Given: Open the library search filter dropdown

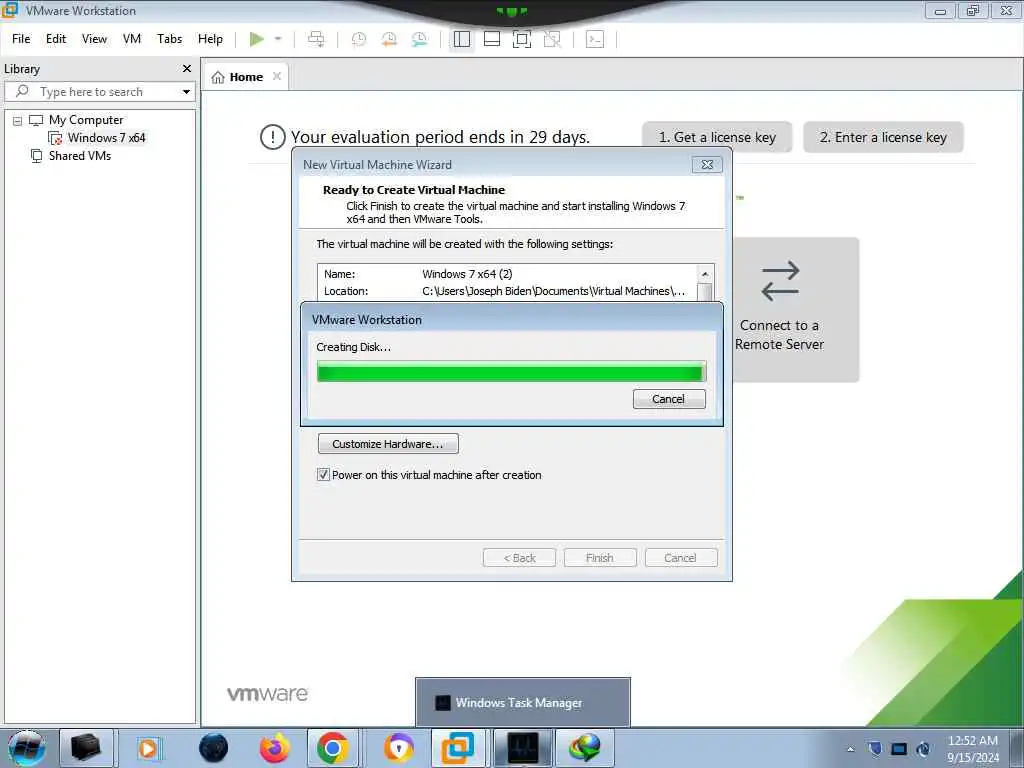Looking at the screenshot, I should (x=187, y=92).
